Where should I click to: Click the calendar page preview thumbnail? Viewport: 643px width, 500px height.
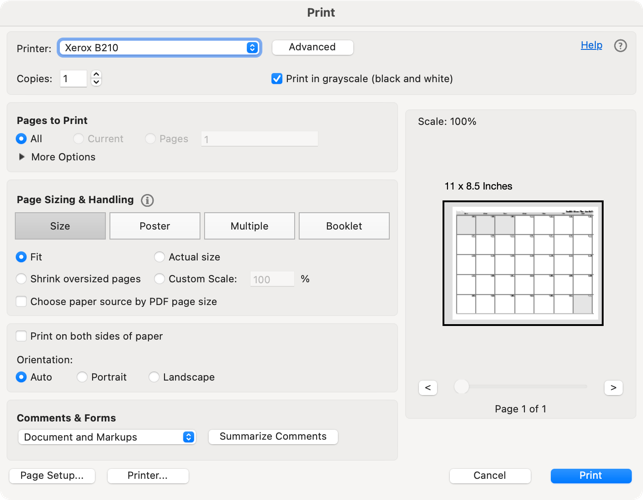(523, 263)
